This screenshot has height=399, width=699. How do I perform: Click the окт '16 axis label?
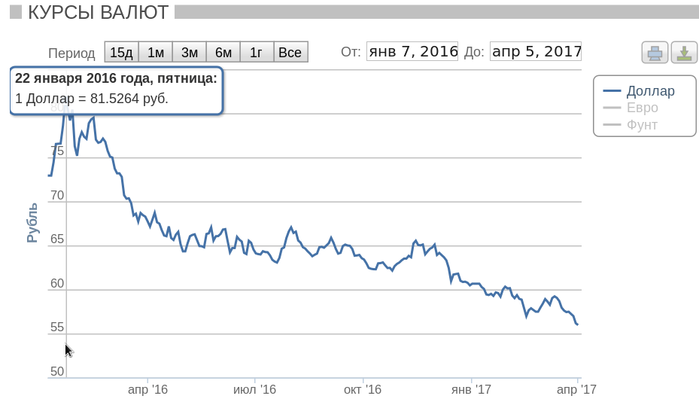point(362,390)
